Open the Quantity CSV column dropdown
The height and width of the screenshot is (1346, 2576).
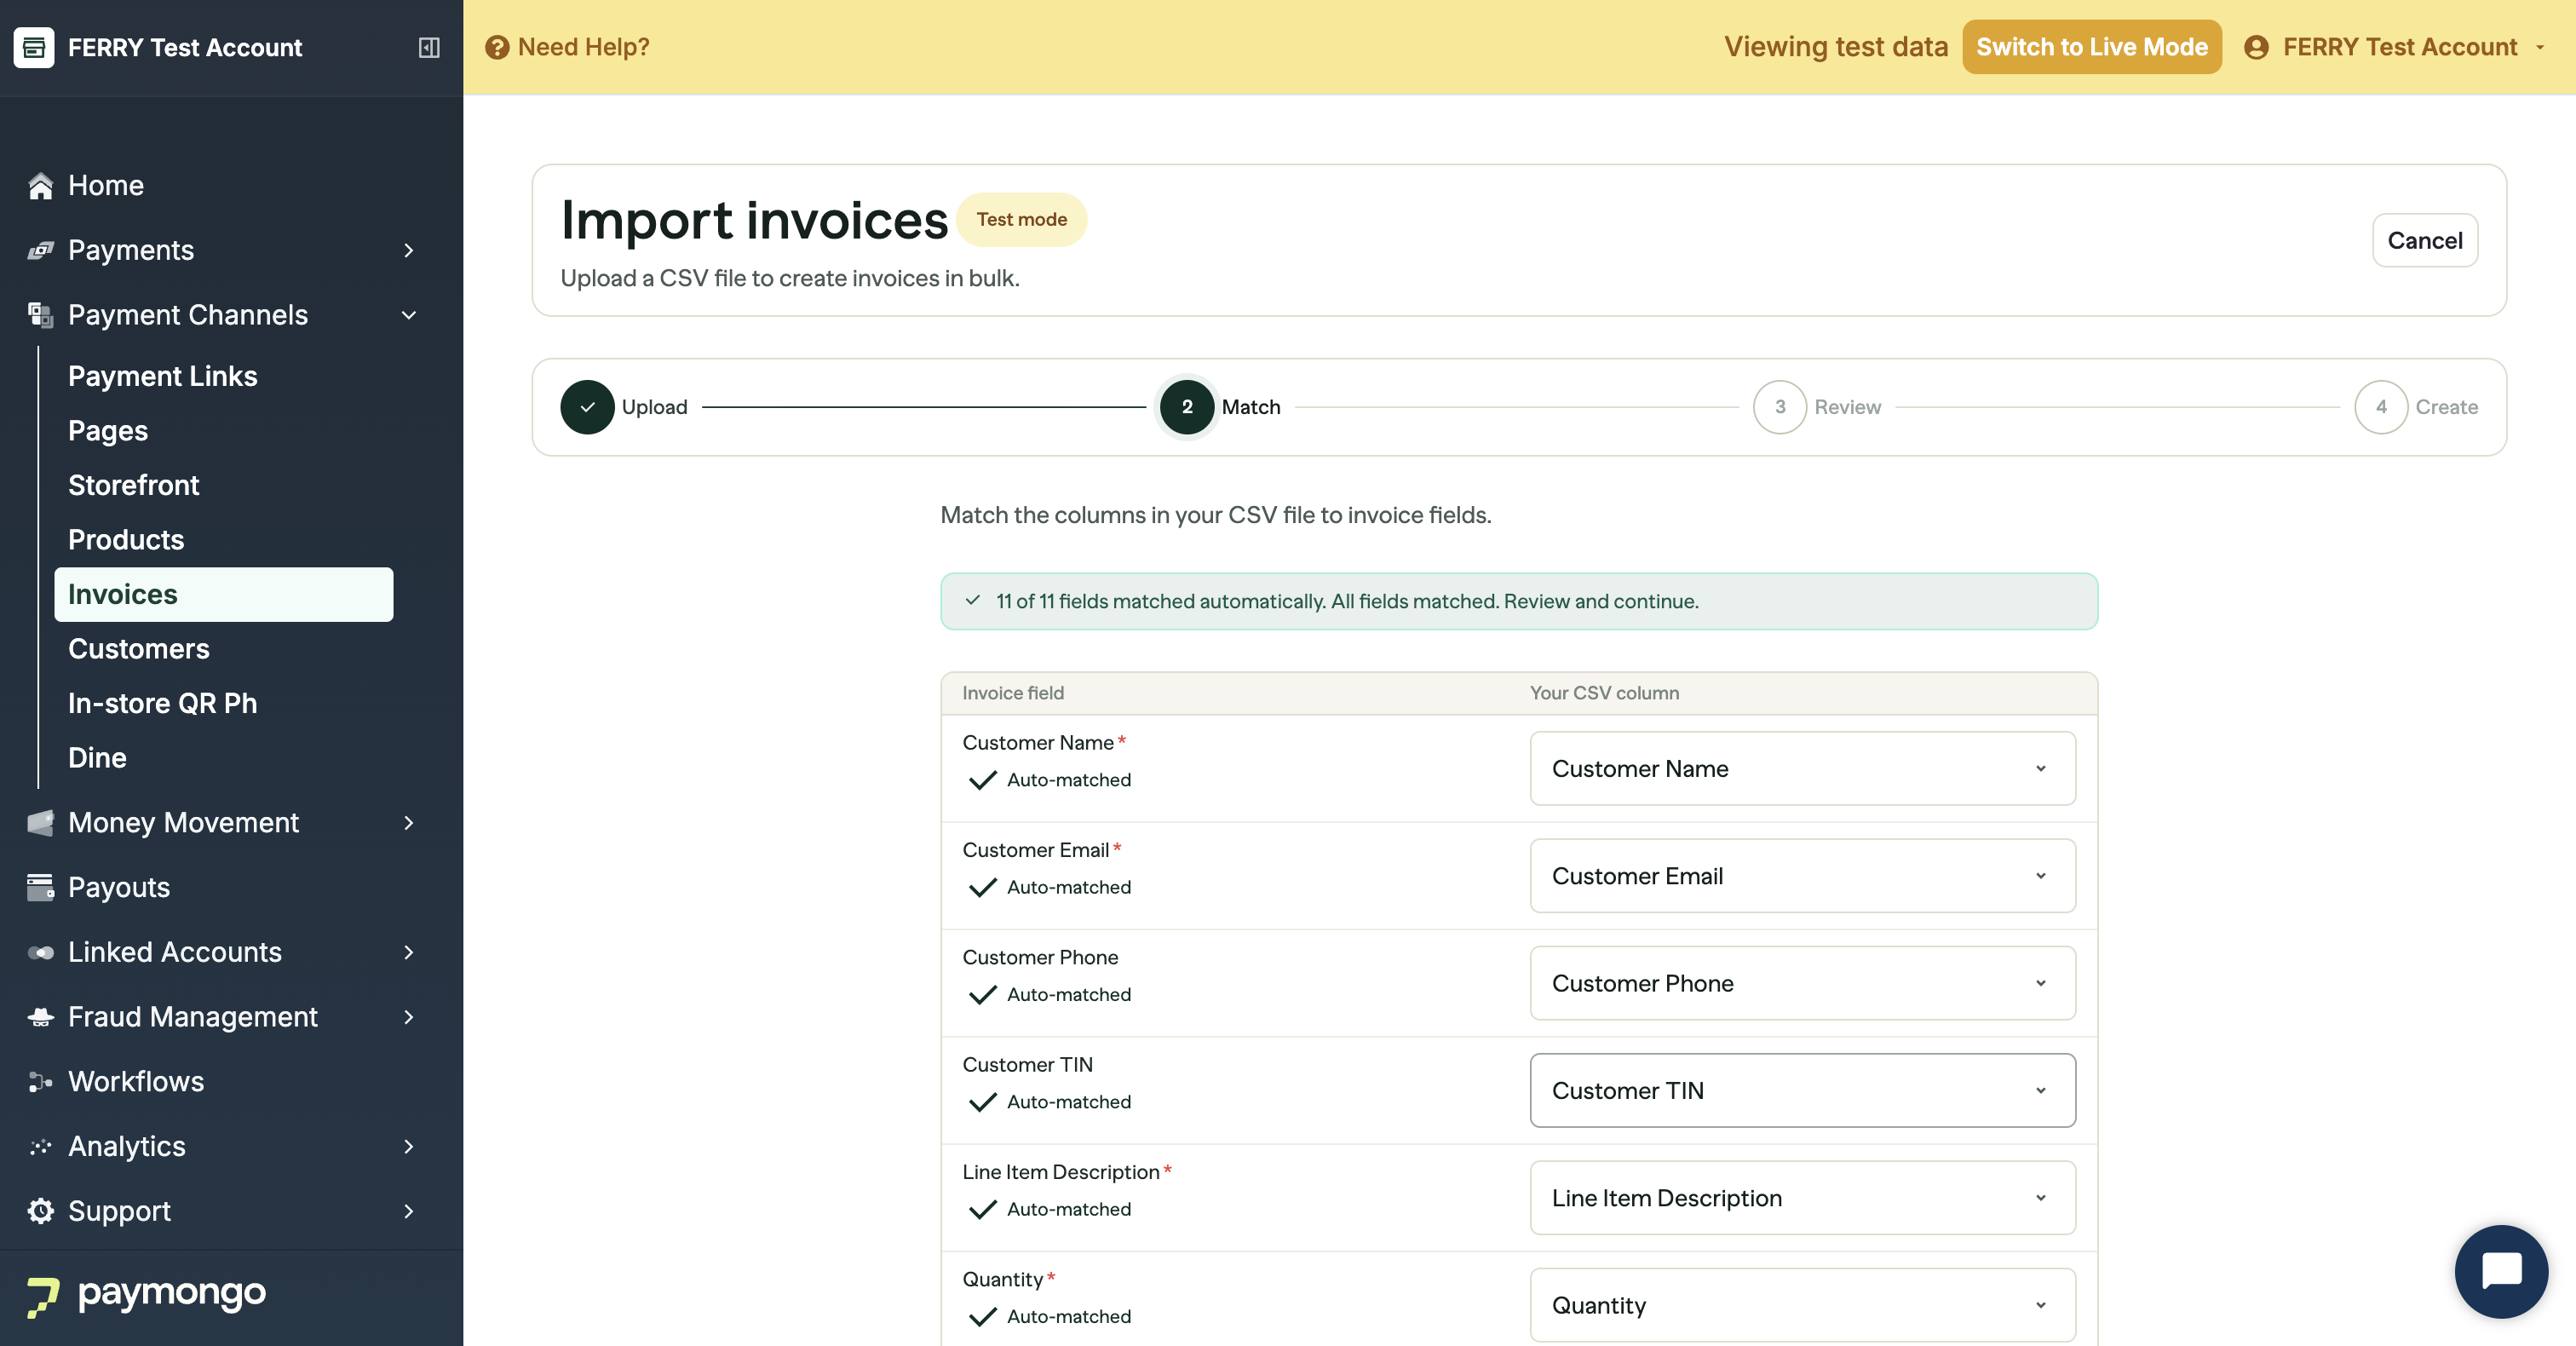1802,1305
